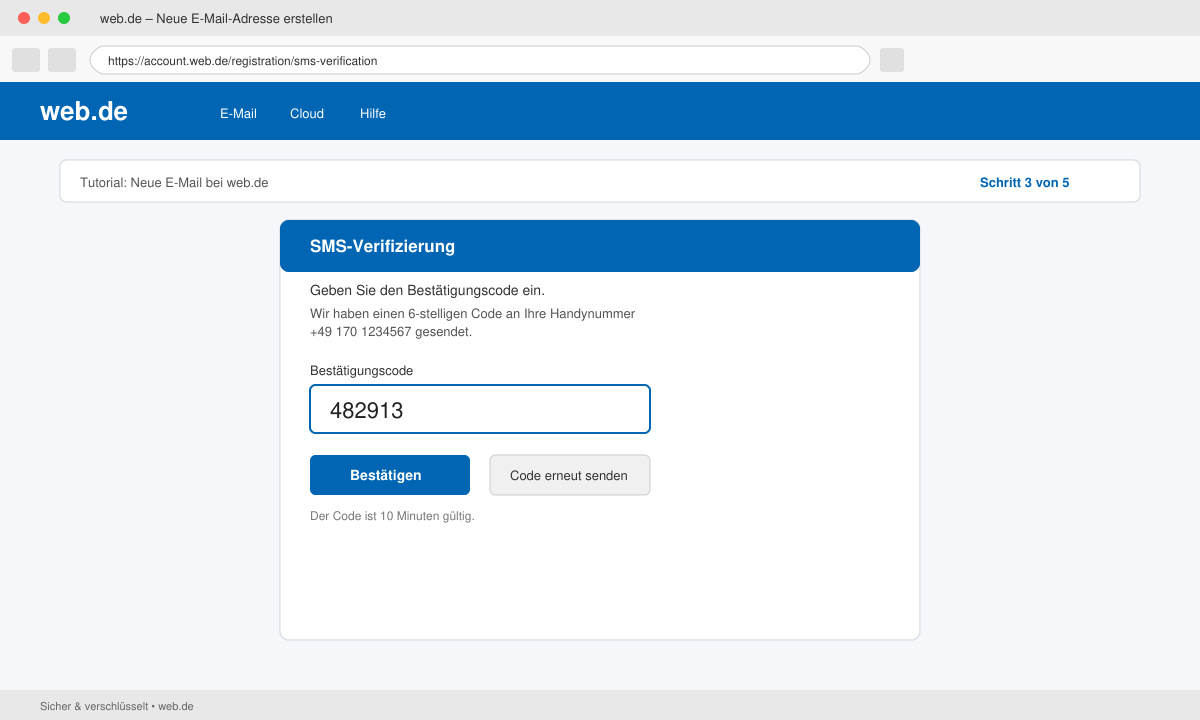Click 'Geben Sie den Bestätigungscode ein.' text
Image resolution: width=1200 pixels, height=720 pixels.
(x=427, y=291)
